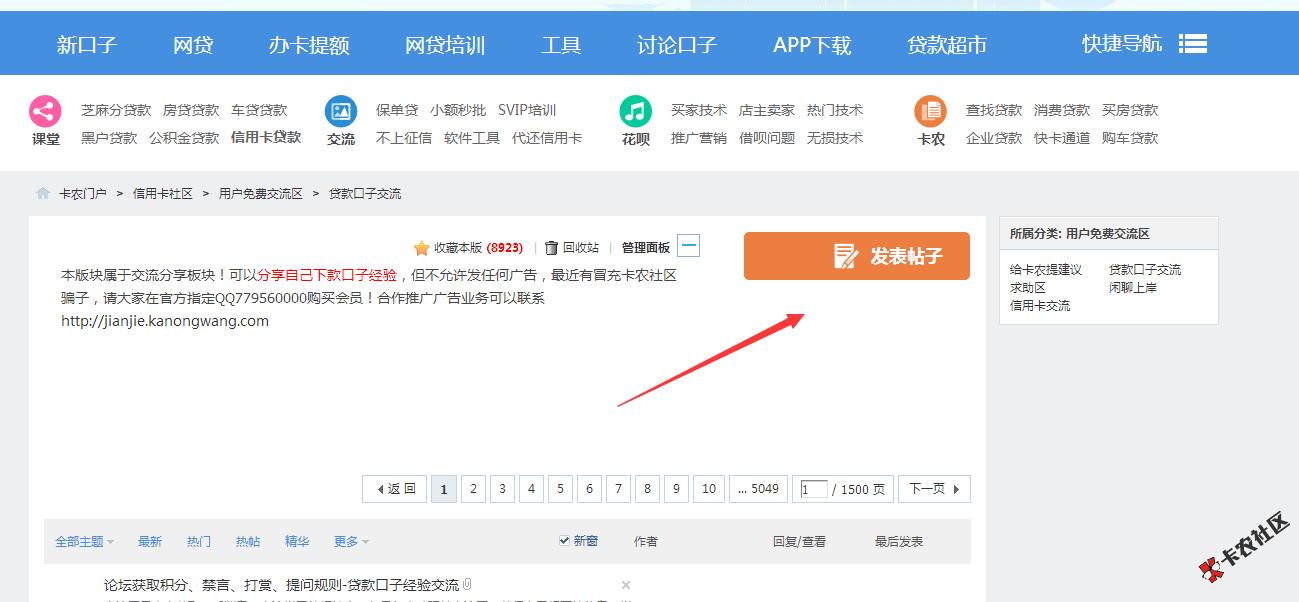Image resolution: width=1299 pixels, height=602 pixels.
Task: Expand the 全部主题 dropdown filter
Action: click(x=84, y=542)
